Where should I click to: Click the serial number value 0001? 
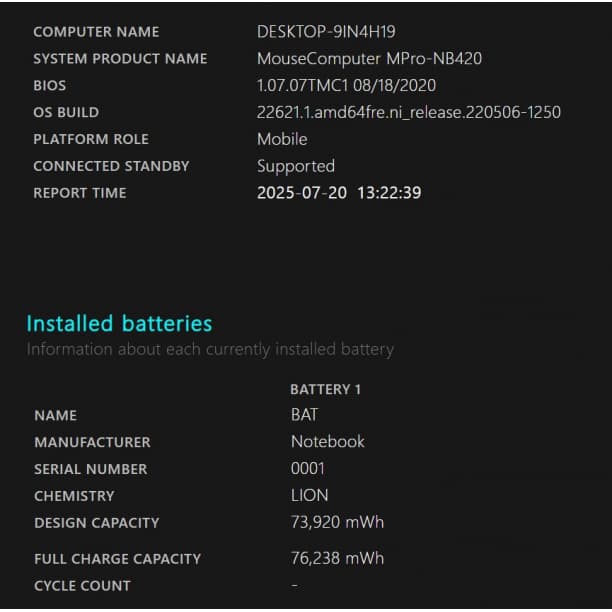308,469
